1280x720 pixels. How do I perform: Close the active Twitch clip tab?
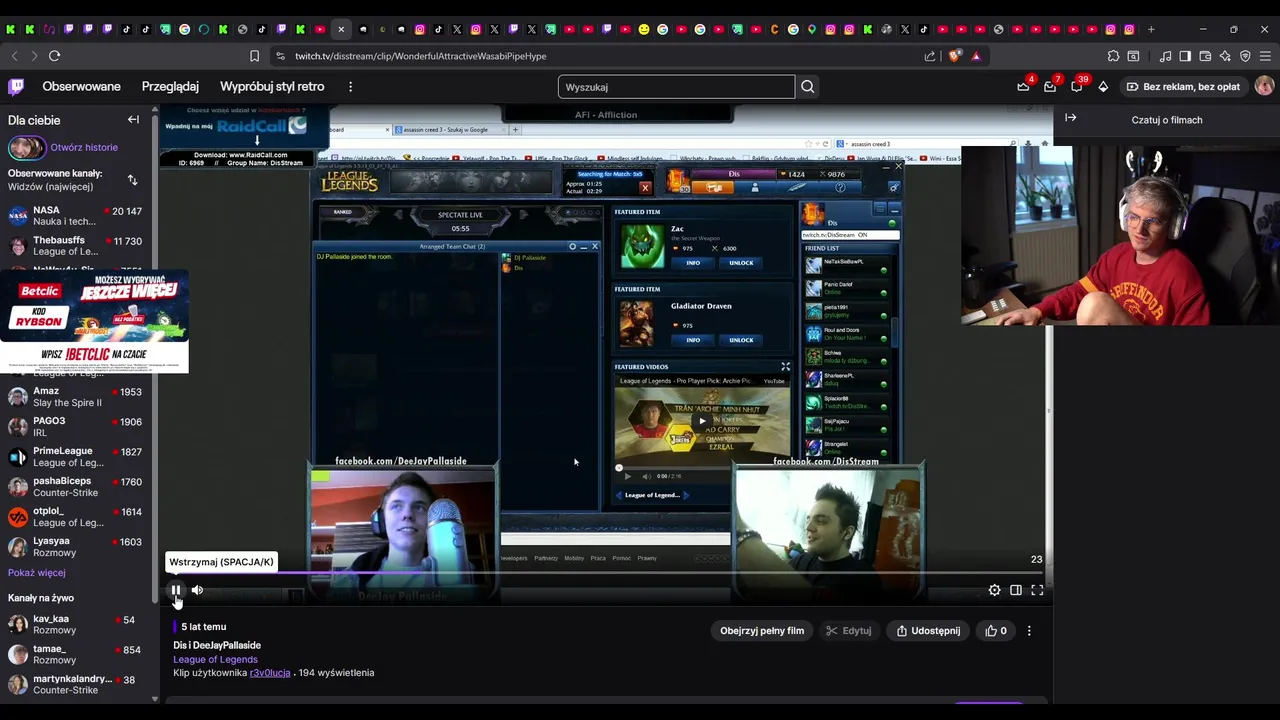[341, 29]
